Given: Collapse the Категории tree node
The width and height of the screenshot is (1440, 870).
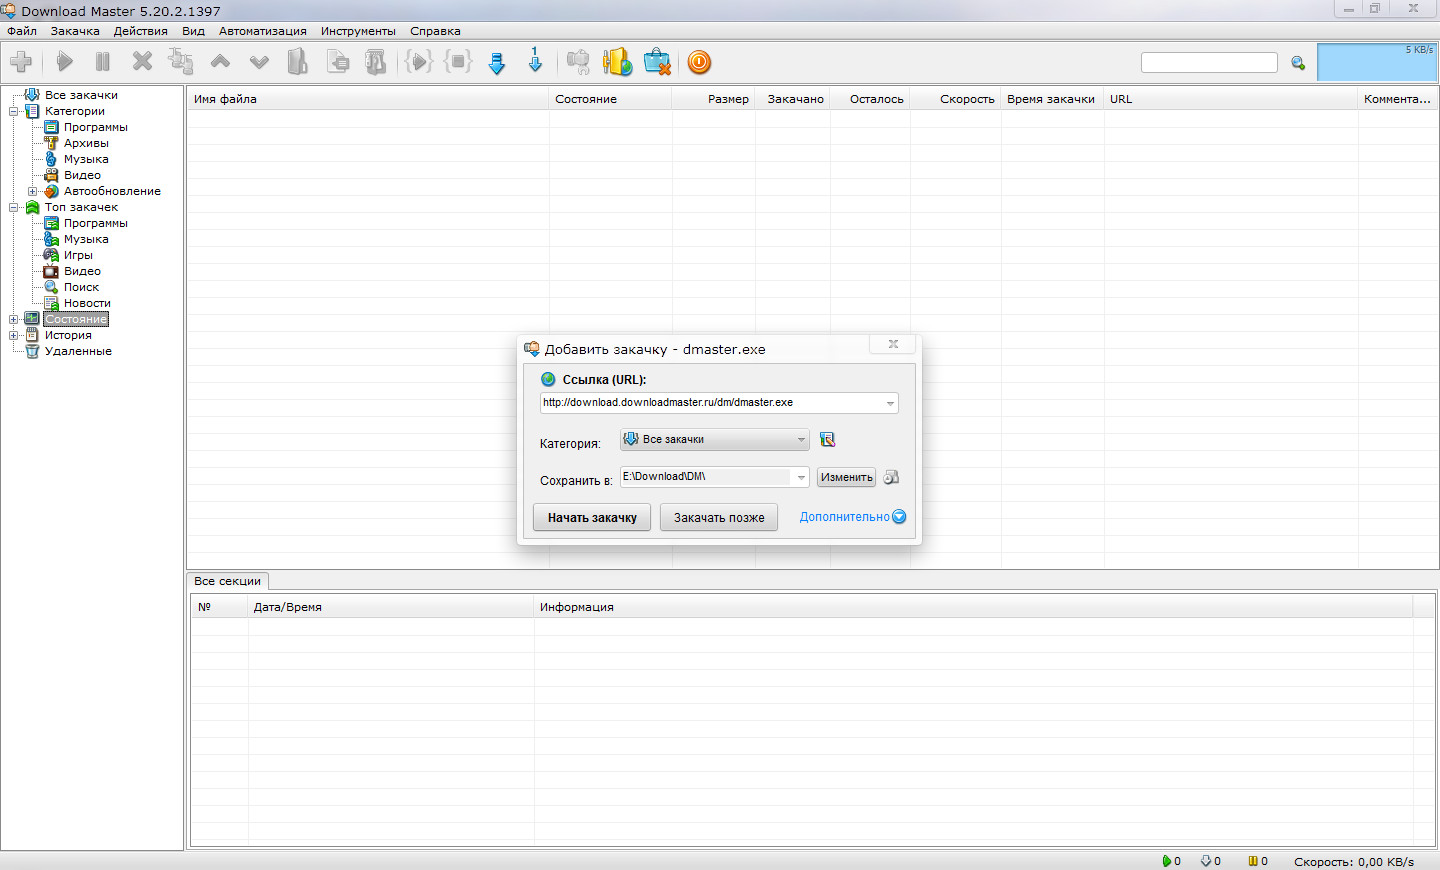Looking at the screenshot, I should (14, 111).
